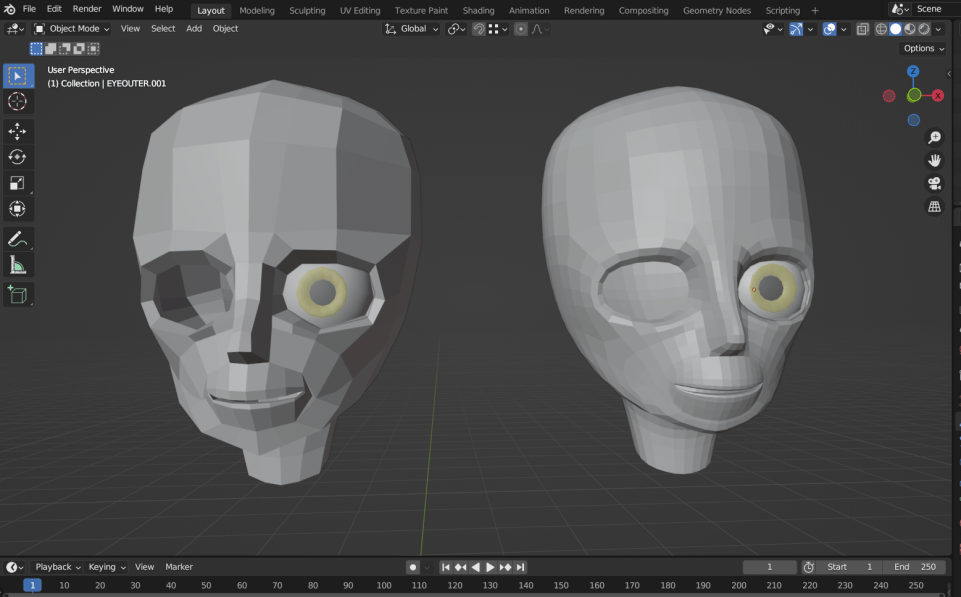Image resolution: width=961 pixels, height=597 pixels.
Task: Open the File menu
Action: coord(29,9)
